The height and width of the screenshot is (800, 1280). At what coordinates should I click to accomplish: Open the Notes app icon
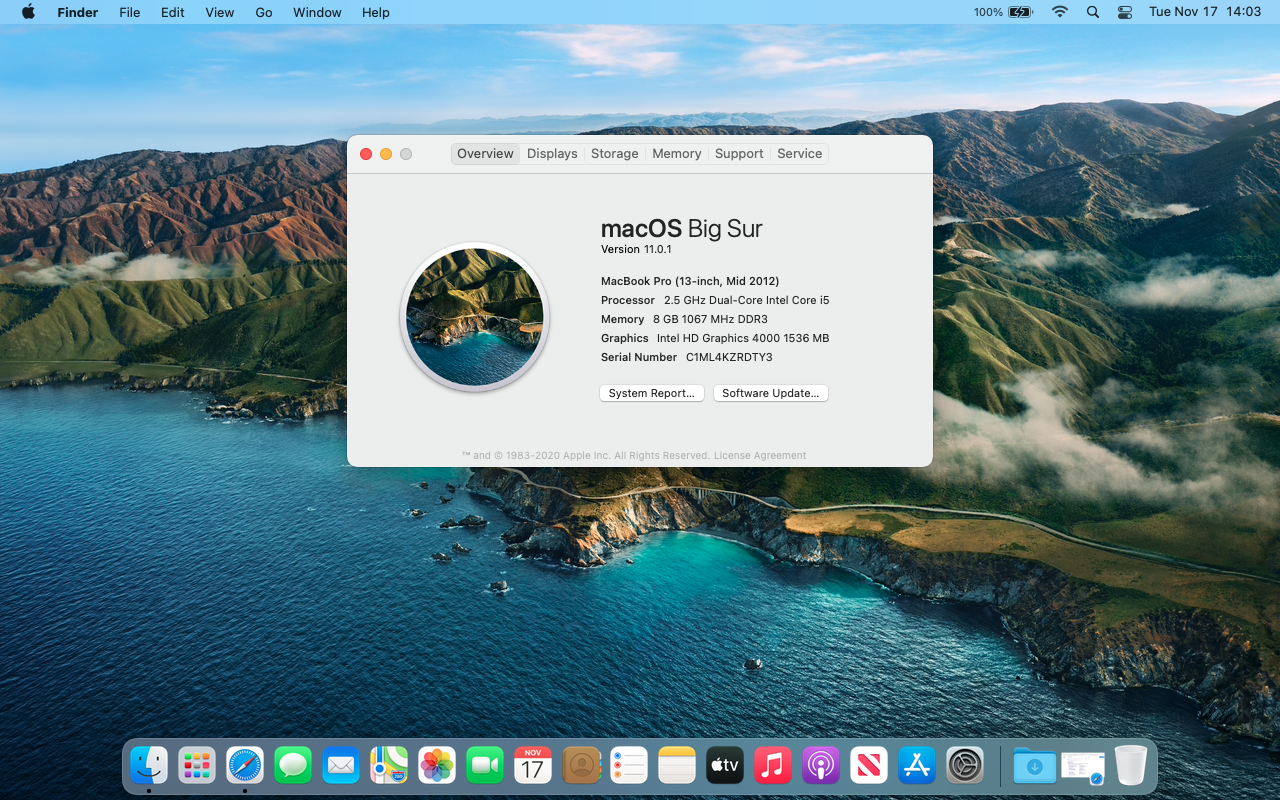click(x=677, y=766)
